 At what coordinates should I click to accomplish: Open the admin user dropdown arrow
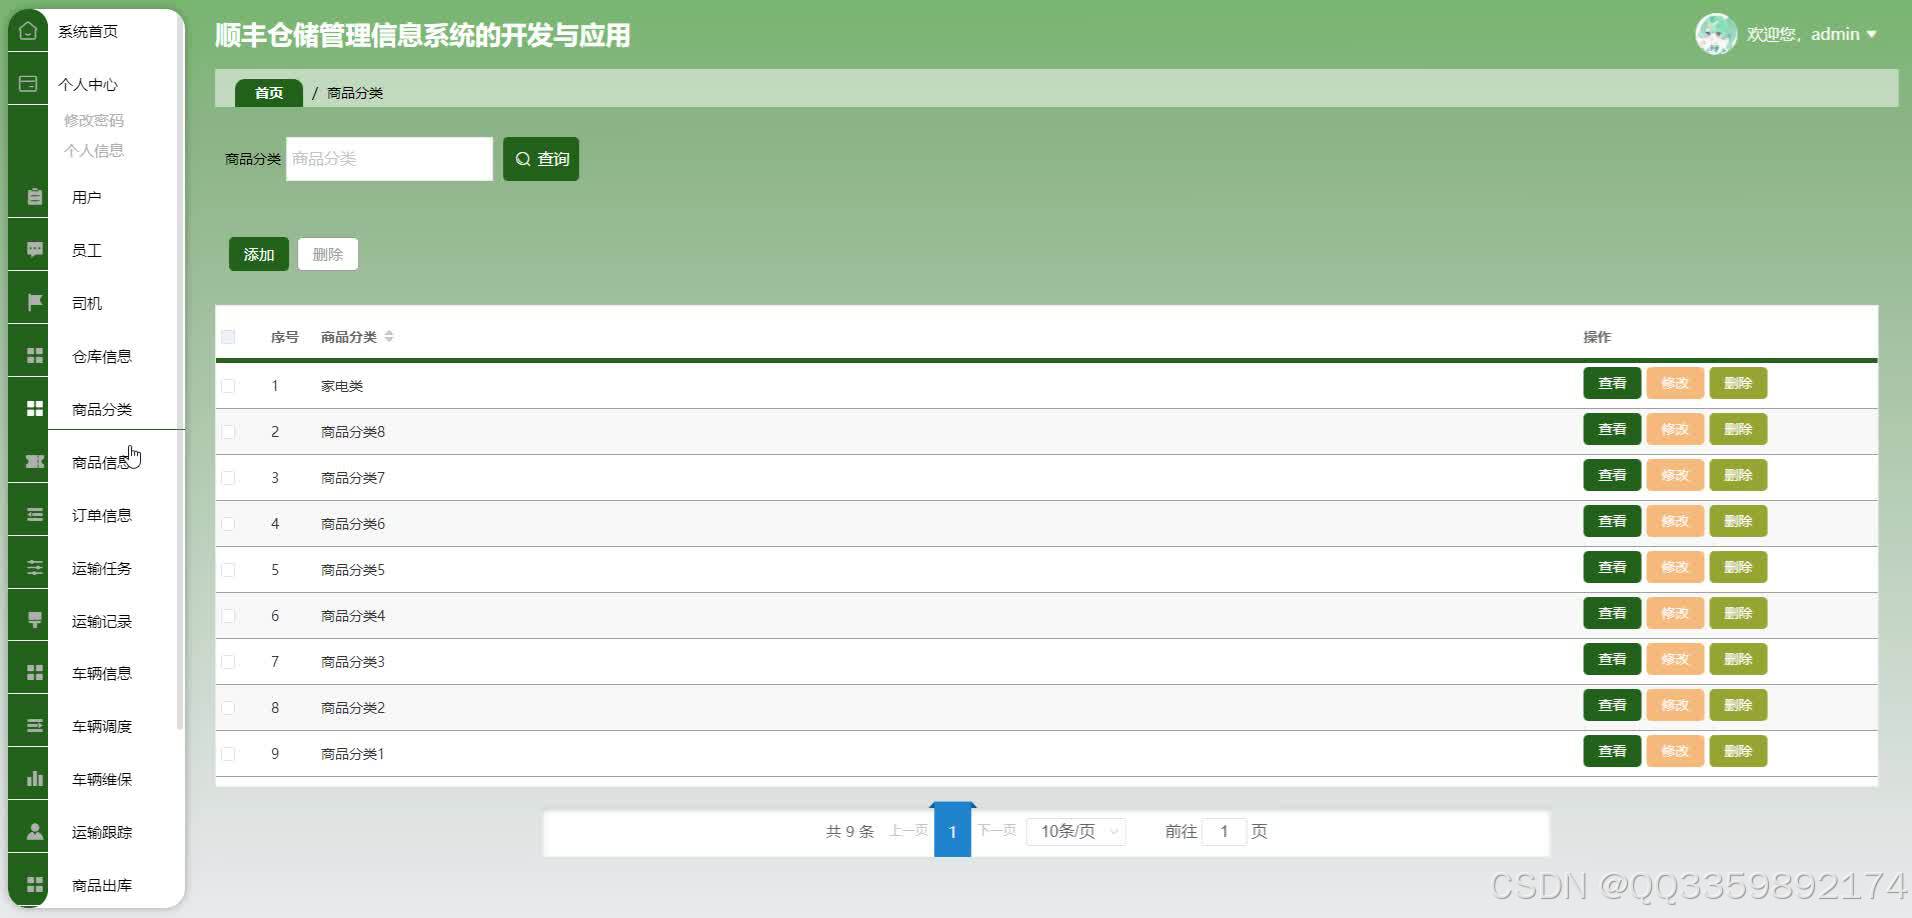pyautogui.click(x=1871, y=34)
